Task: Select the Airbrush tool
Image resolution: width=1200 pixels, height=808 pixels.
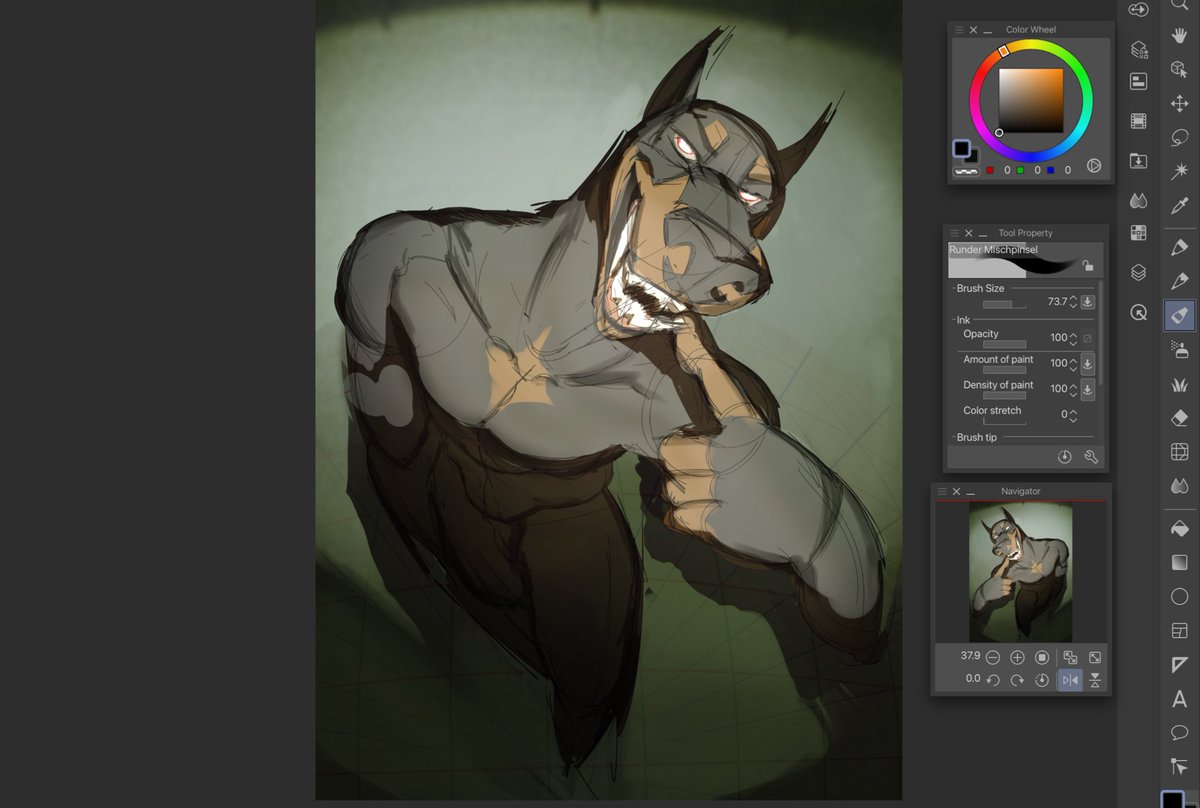Action: pos(1179,349)
